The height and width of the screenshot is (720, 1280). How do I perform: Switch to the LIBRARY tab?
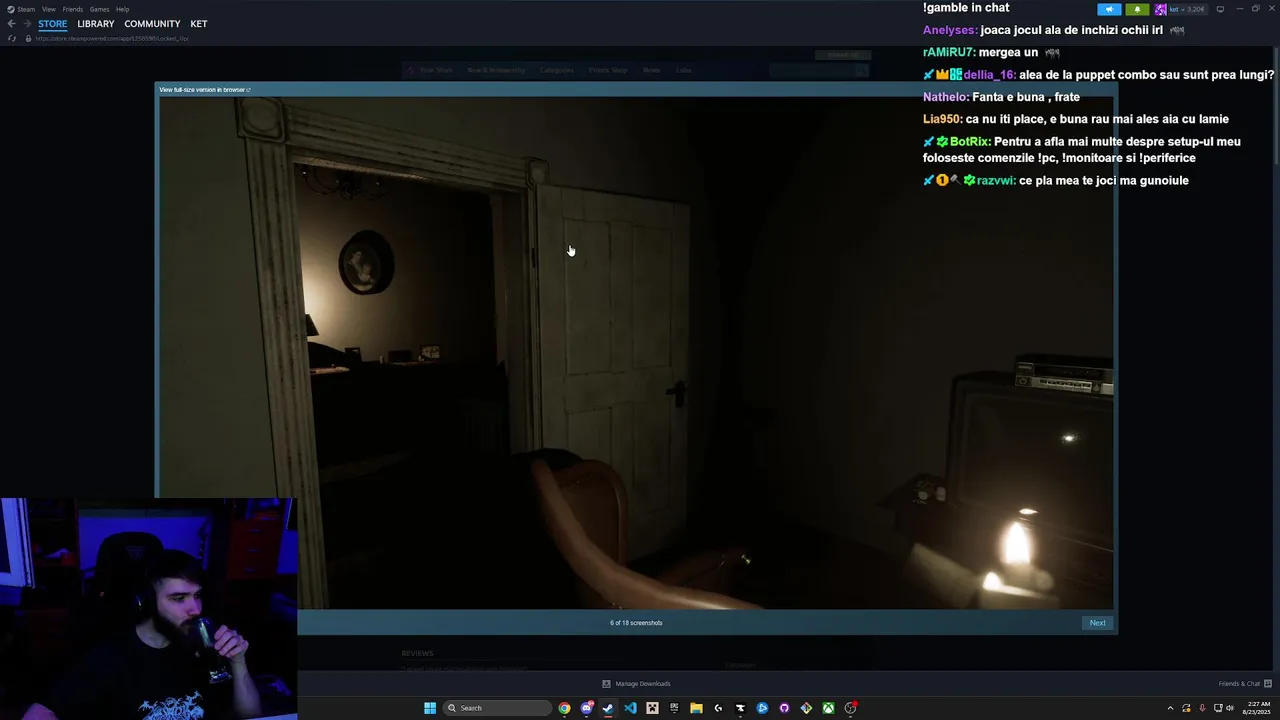tap(96, 24)
